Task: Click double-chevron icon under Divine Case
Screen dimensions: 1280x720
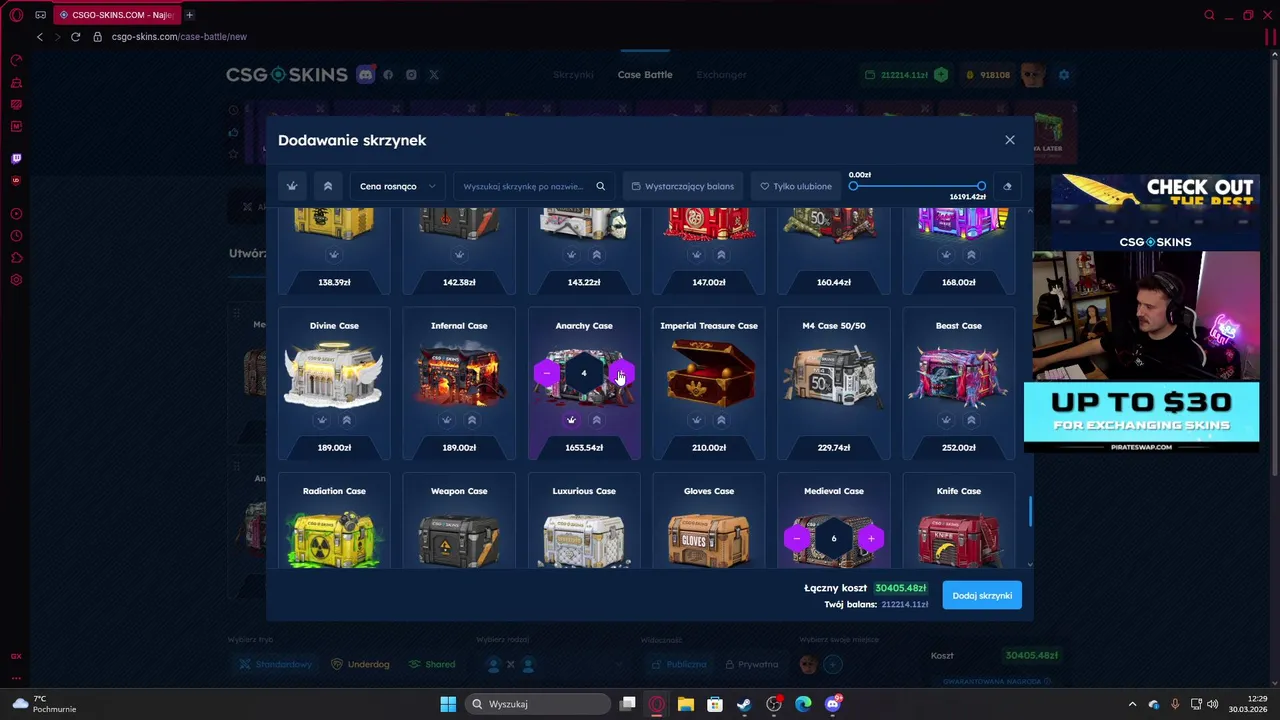Action: [346, 420]
